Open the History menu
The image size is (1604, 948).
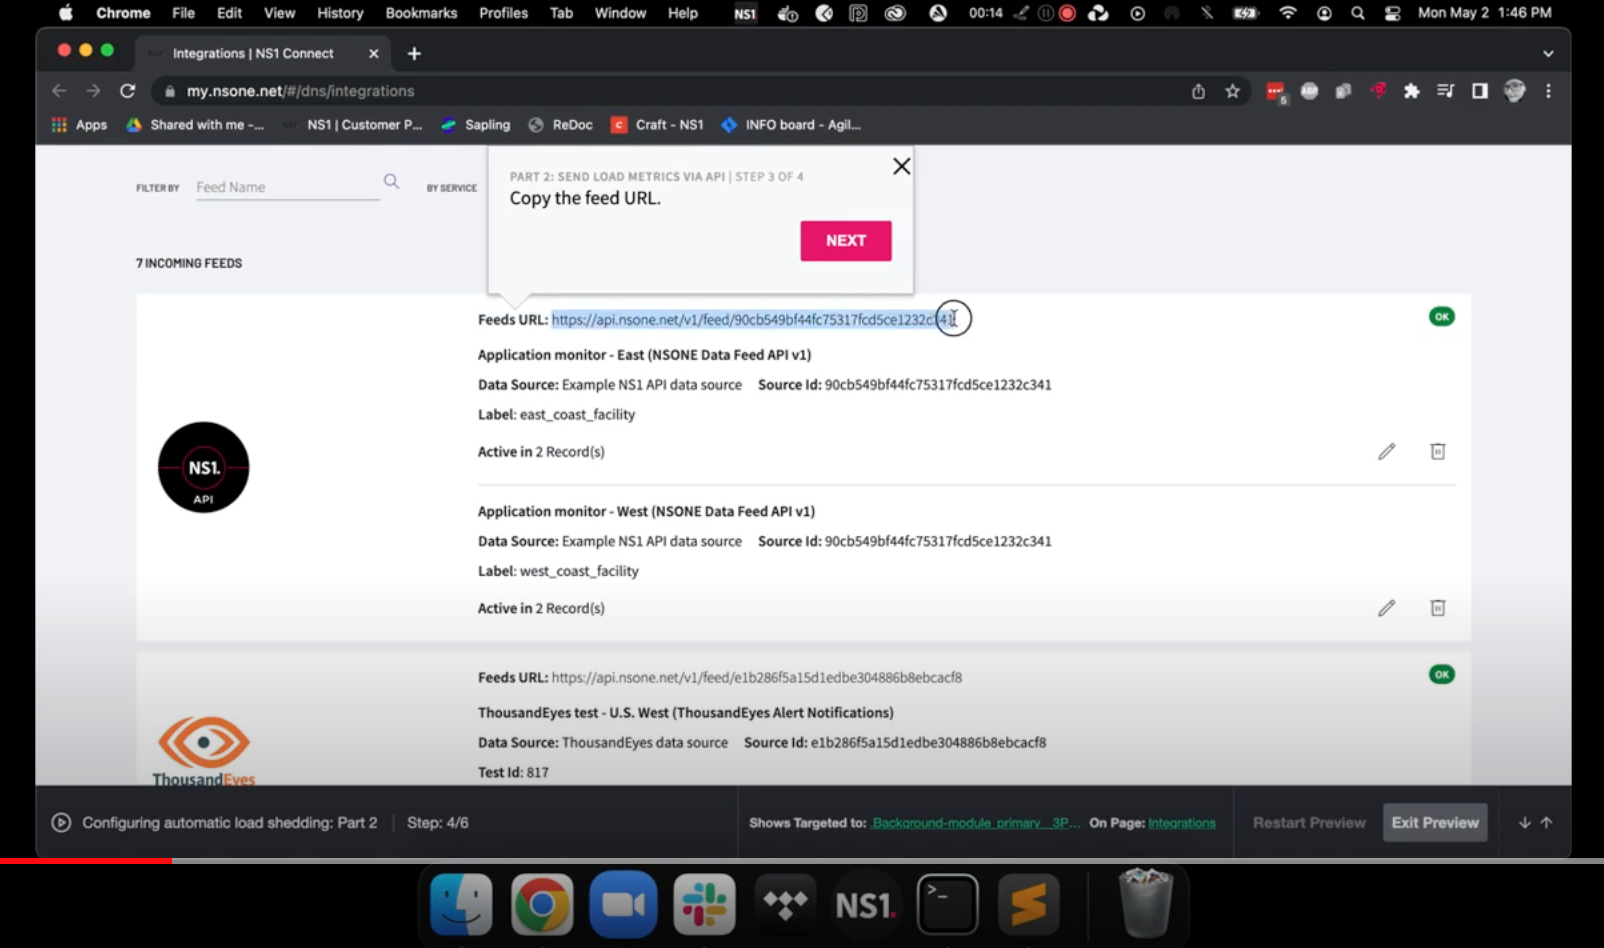pyautogui.click(x=340, y=13)
